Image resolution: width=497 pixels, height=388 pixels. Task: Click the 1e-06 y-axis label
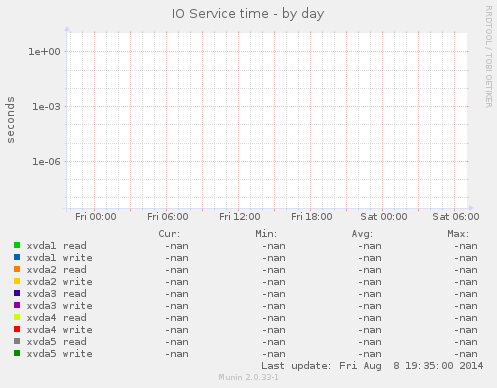[46, 162]
